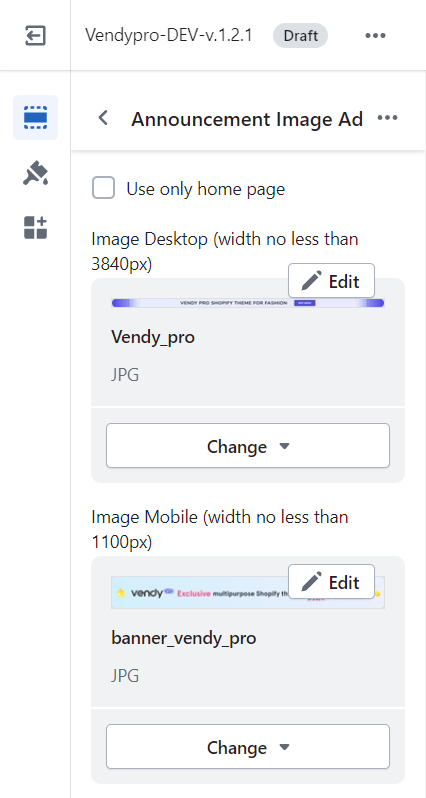The width and height of the screenshot is (426, 798).
Task: Open the Sections panel icon in sidebar
Action: 35,118
